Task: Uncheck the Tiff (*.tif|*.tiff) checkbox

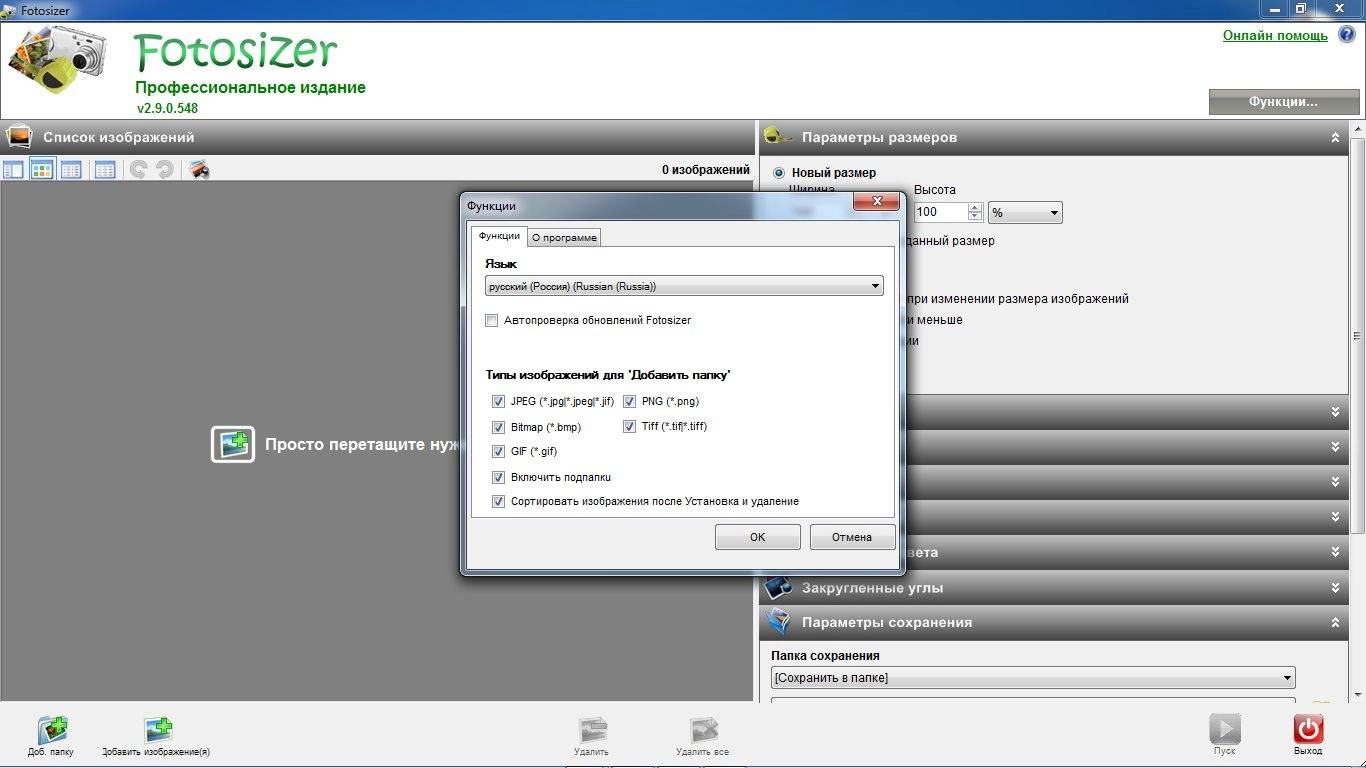Action: 630,427
